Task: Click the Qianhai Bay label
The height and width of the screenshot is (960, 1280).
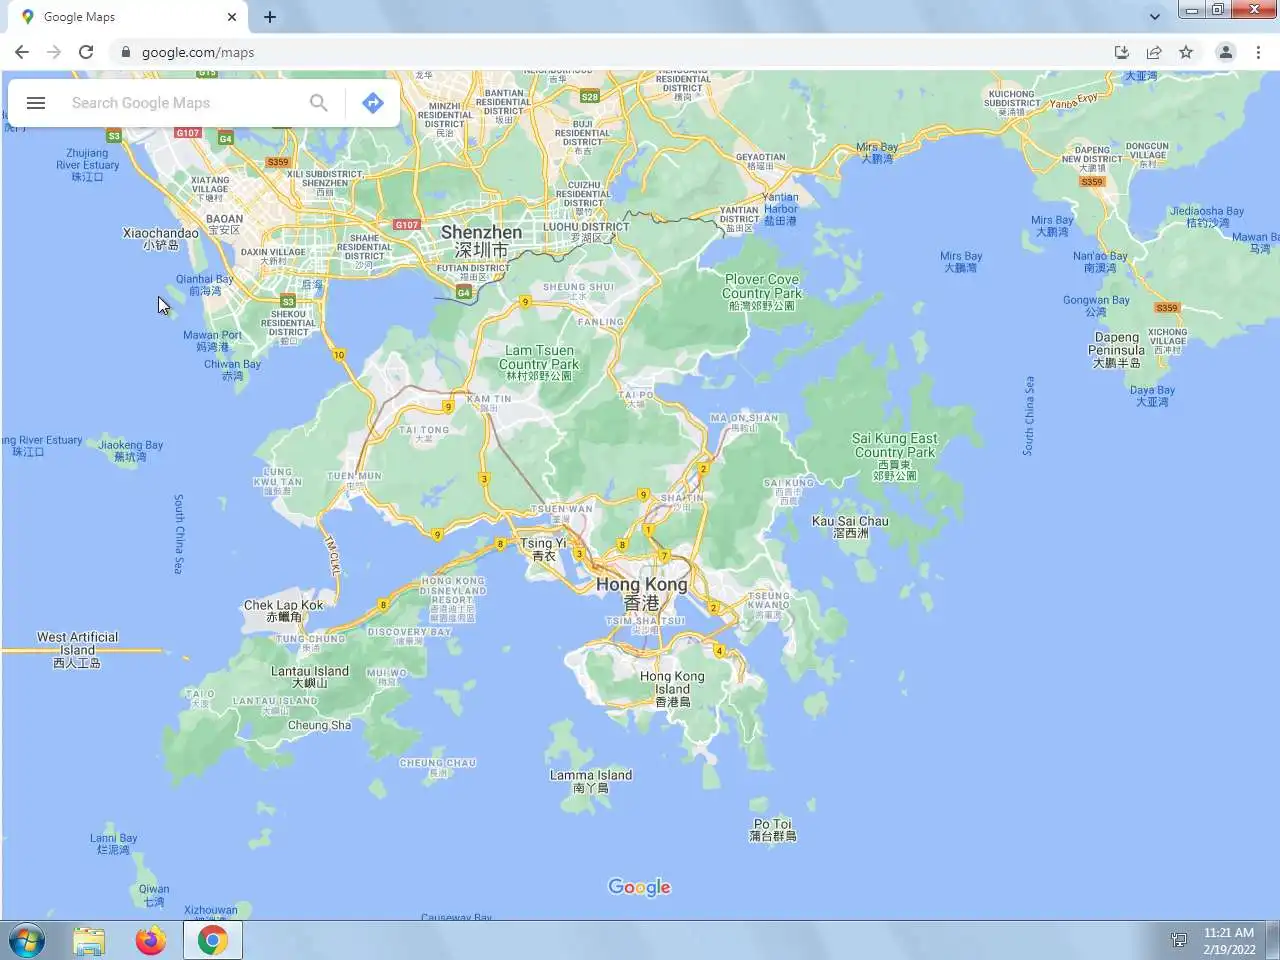Action: (x=204, y=285)
